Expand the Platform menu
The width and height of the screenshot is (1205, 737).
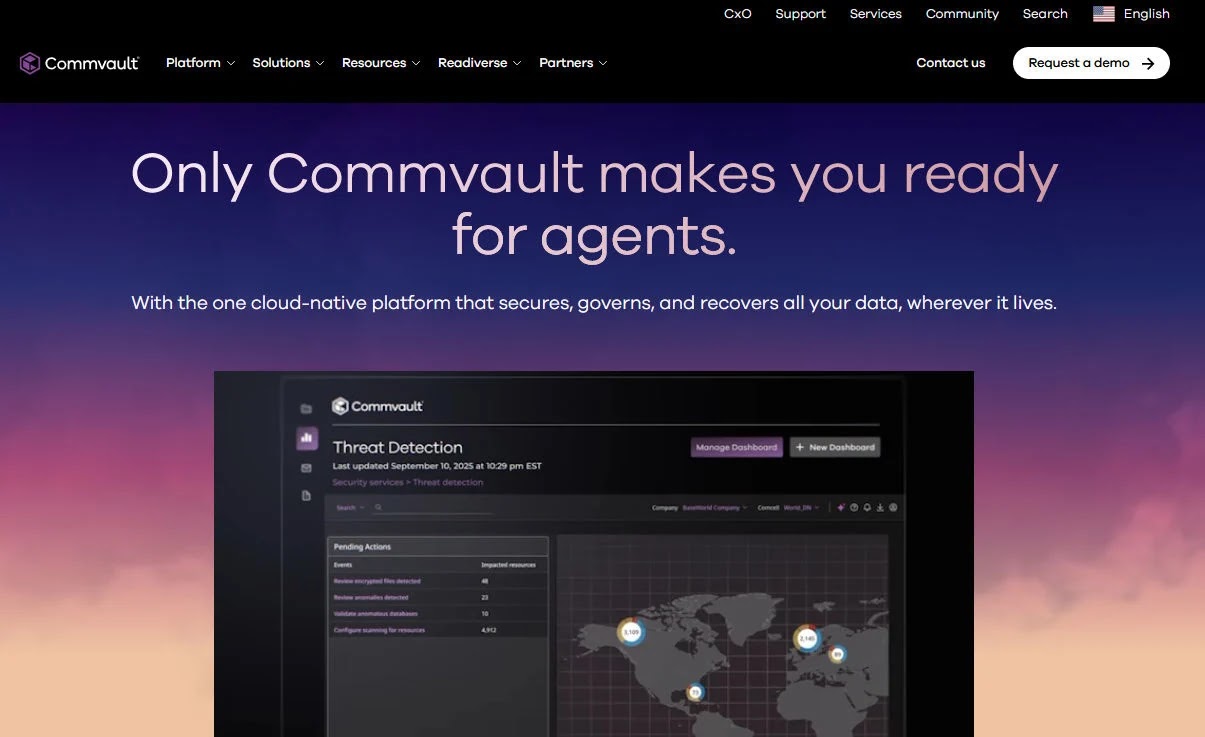pos(200,63)
